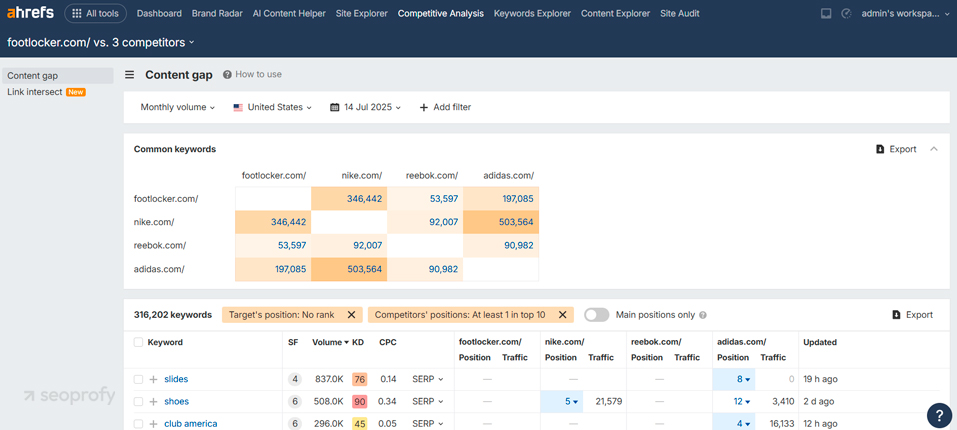Image resolution: width=957 pixels, height=430 pixels.
Task: Click 197,085 in adidas.com row
Action: point(289,269)
